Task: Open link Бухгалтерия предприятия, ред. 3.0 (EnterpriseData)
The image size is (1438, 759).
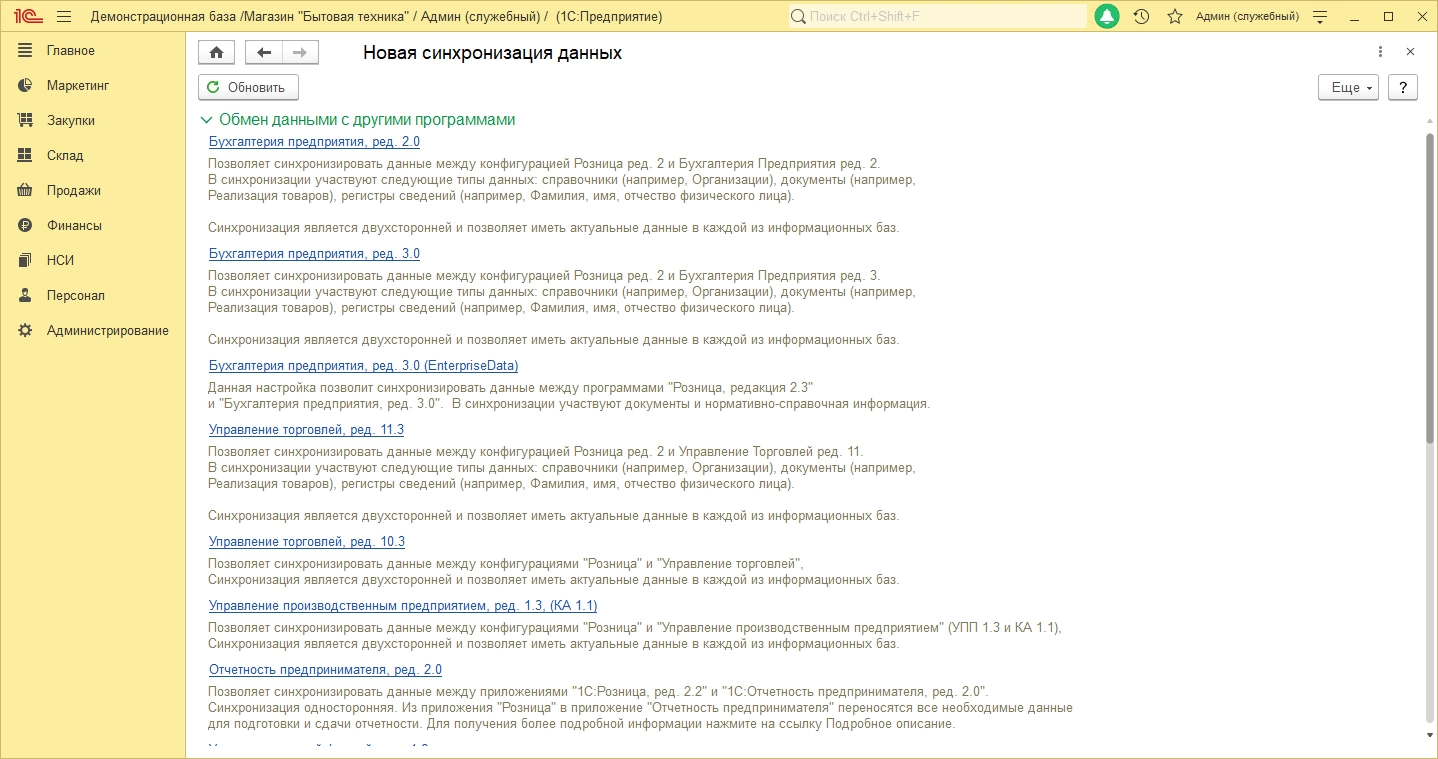Action: click(x=363, y=366)
